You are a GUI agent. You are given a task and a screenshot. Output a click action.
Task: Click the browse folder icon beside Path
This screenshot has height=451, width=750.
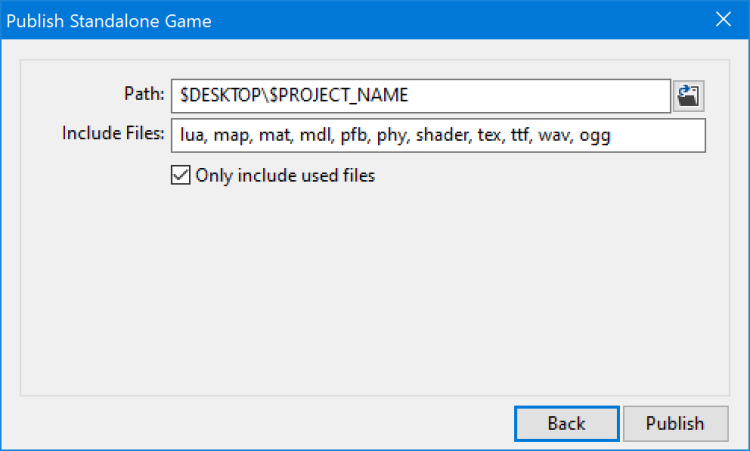click(689, 96)
